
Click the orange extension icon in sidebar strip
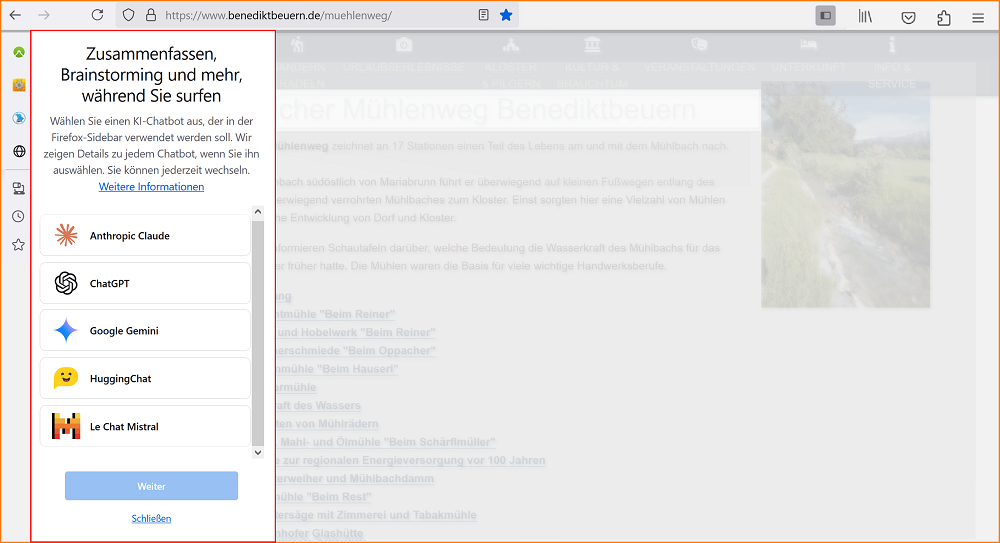coord(19,85)
